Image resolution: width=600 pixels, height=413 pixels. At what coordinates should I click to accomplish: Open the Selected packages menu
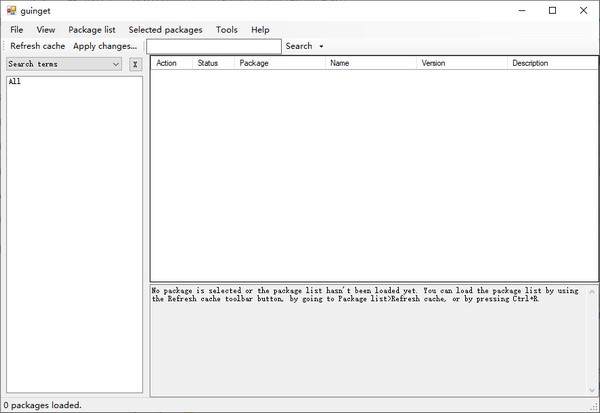coord(165,30)
